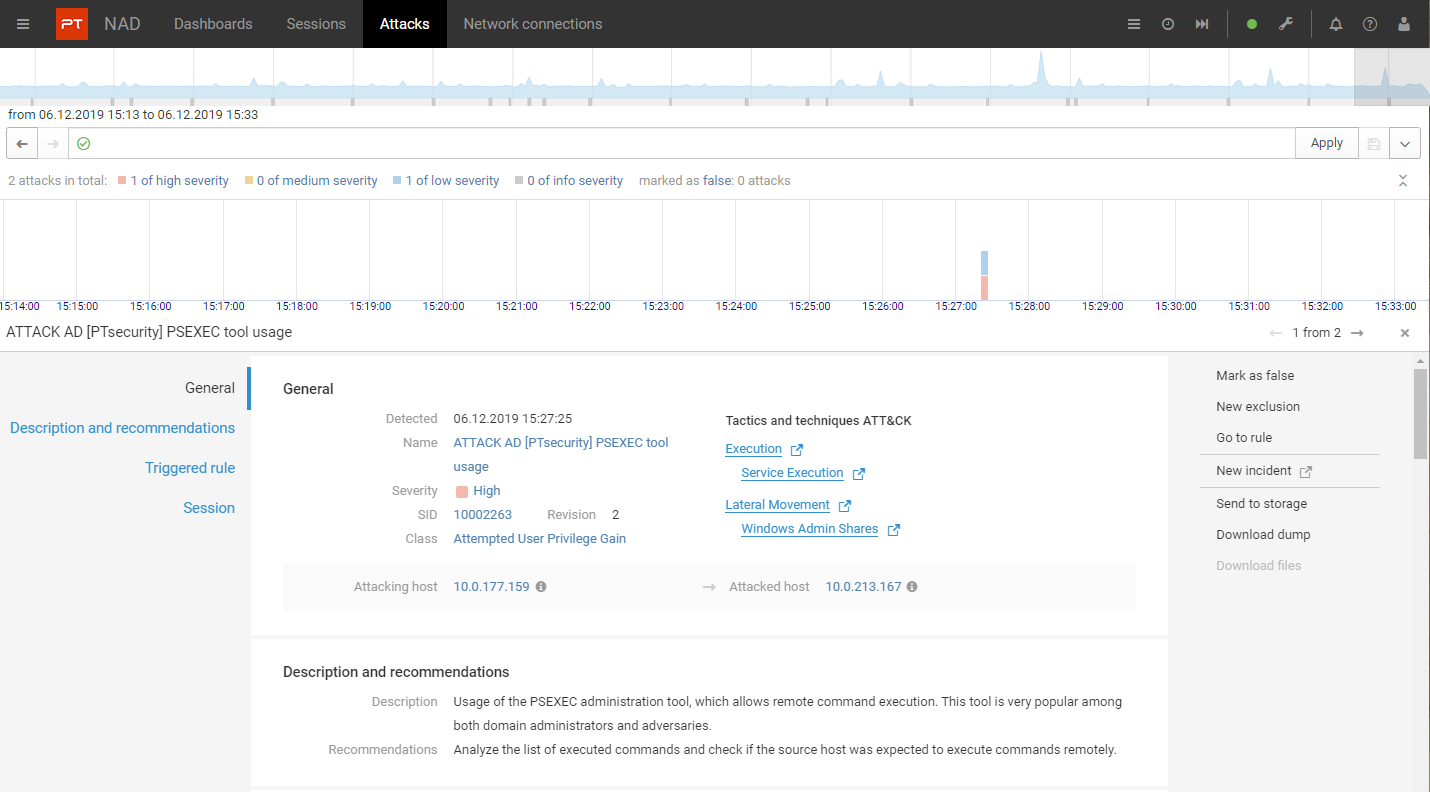This screenshot has height=792, width=1430.
Task: Close the attack details panel
Action: coord(1405,333)
